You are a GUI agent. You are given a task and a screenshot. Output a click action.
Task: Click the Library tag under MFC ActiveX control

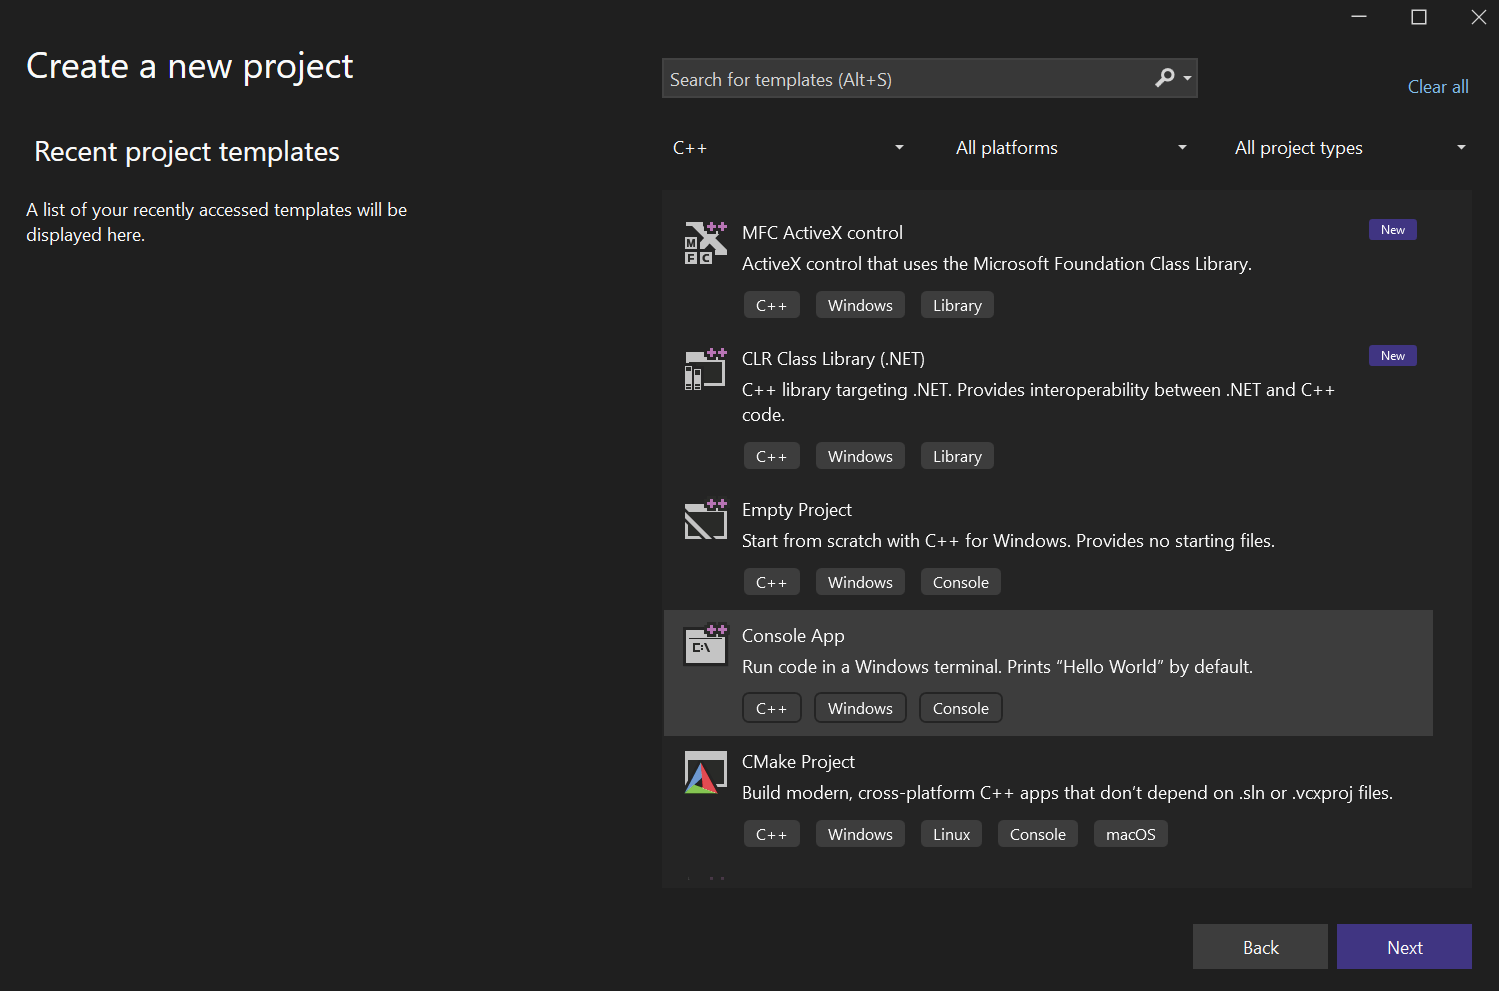coord(957,305)
